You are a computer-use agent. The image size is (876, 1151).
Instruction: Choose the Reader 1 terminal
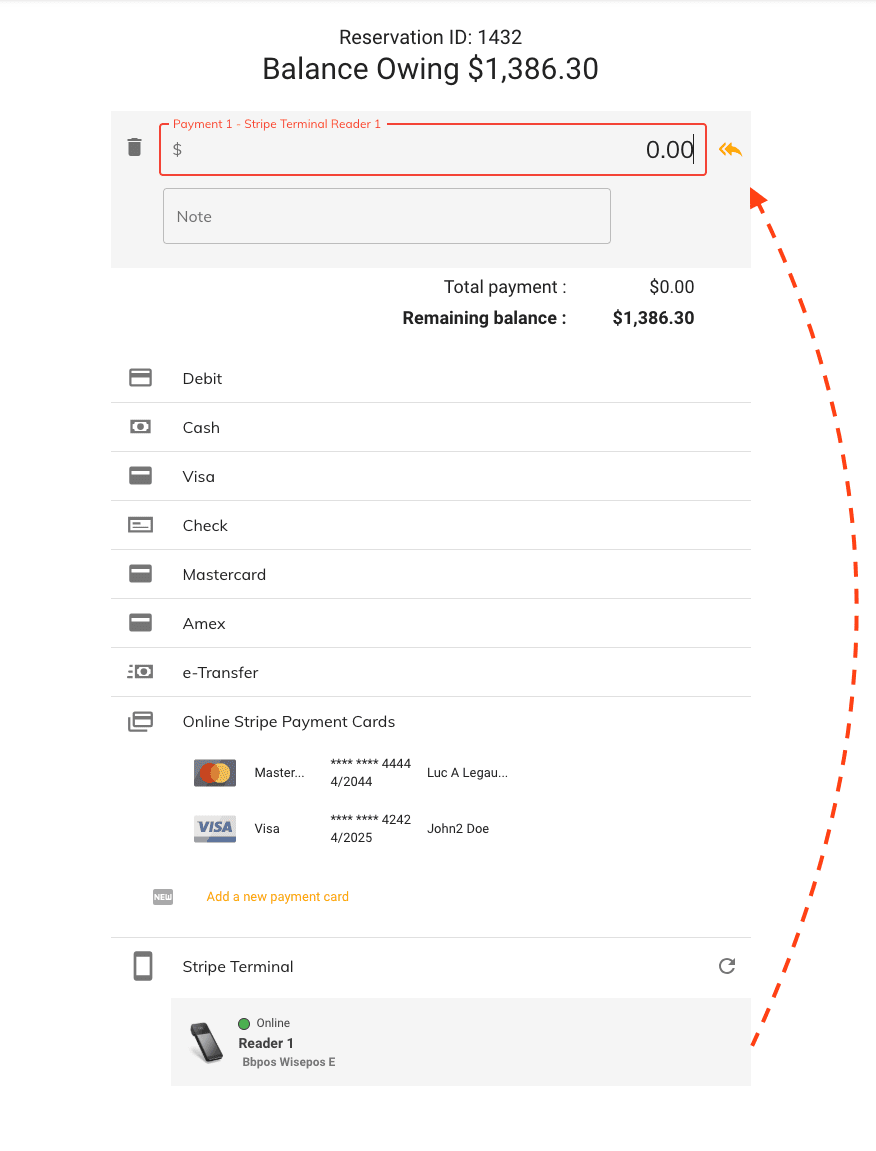pyautogui.click(x=461, y=1042)
